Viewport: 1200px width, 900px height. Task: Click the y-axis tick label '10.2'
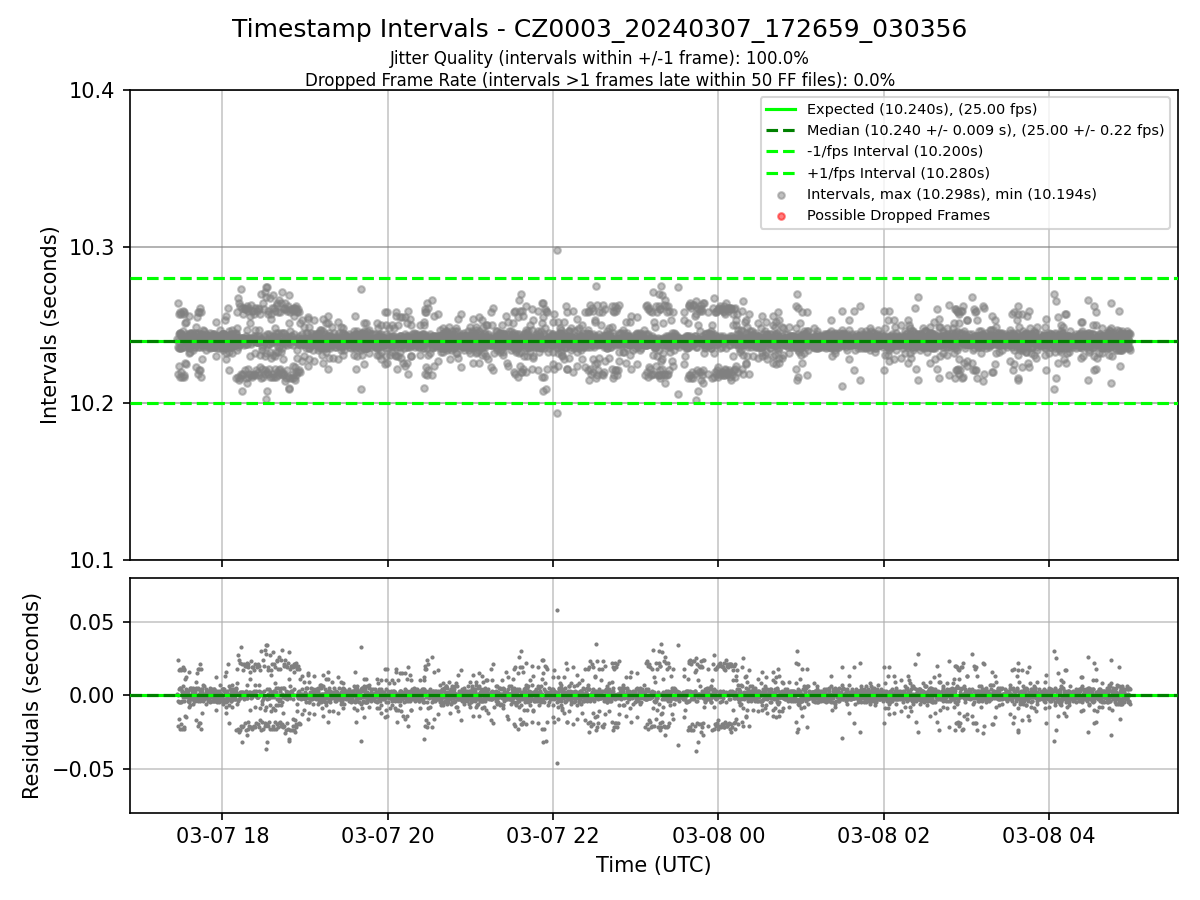[x=93, y=404]
